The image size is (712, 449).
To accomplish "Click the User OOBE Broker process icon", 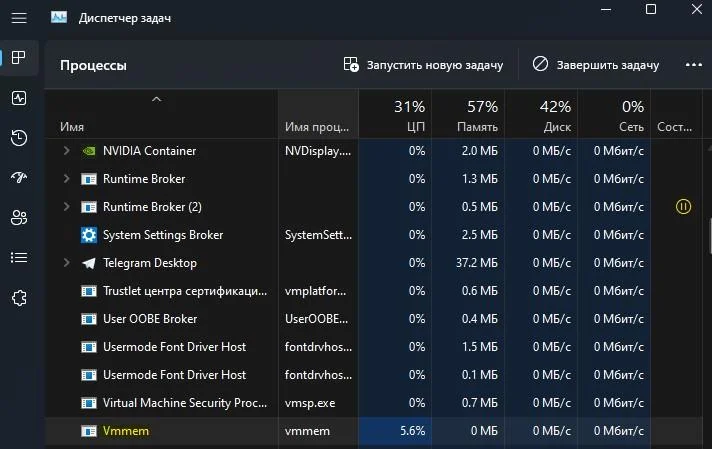I will click(89, 319).
